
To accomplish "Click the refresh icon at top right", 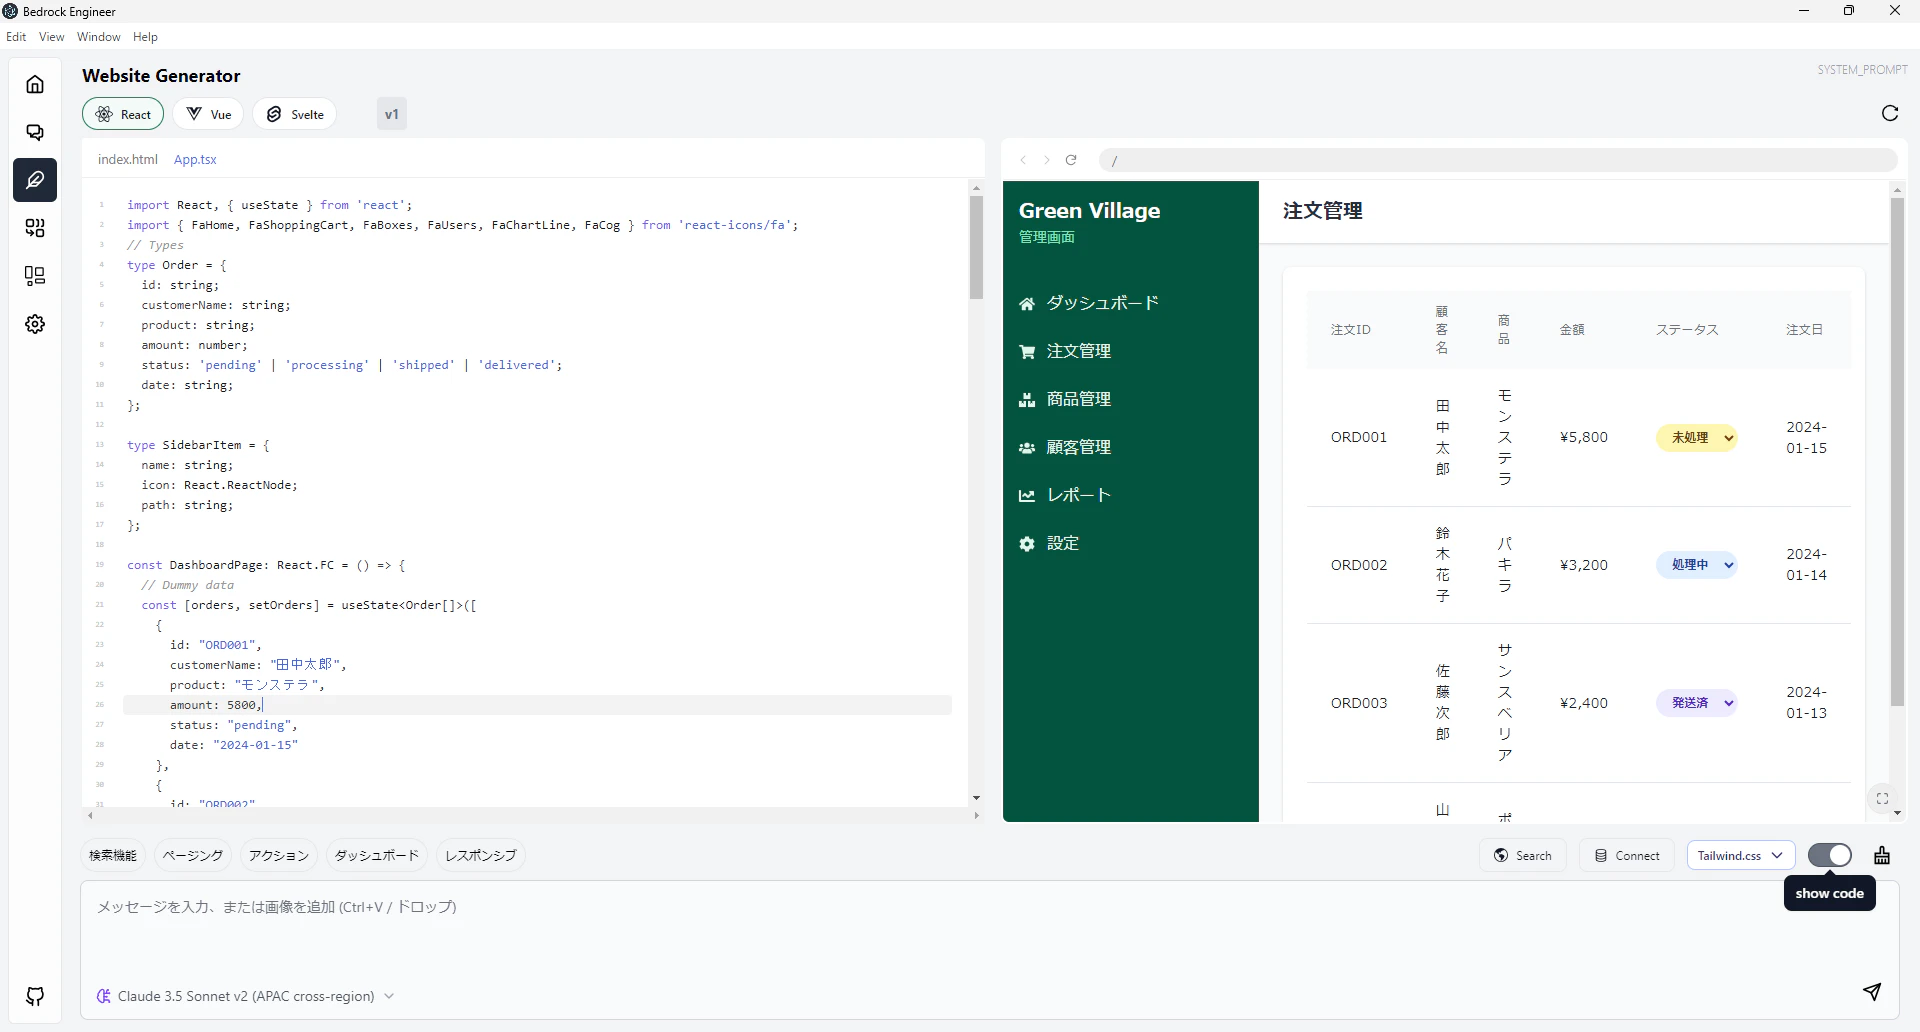I will point(1890,113).
